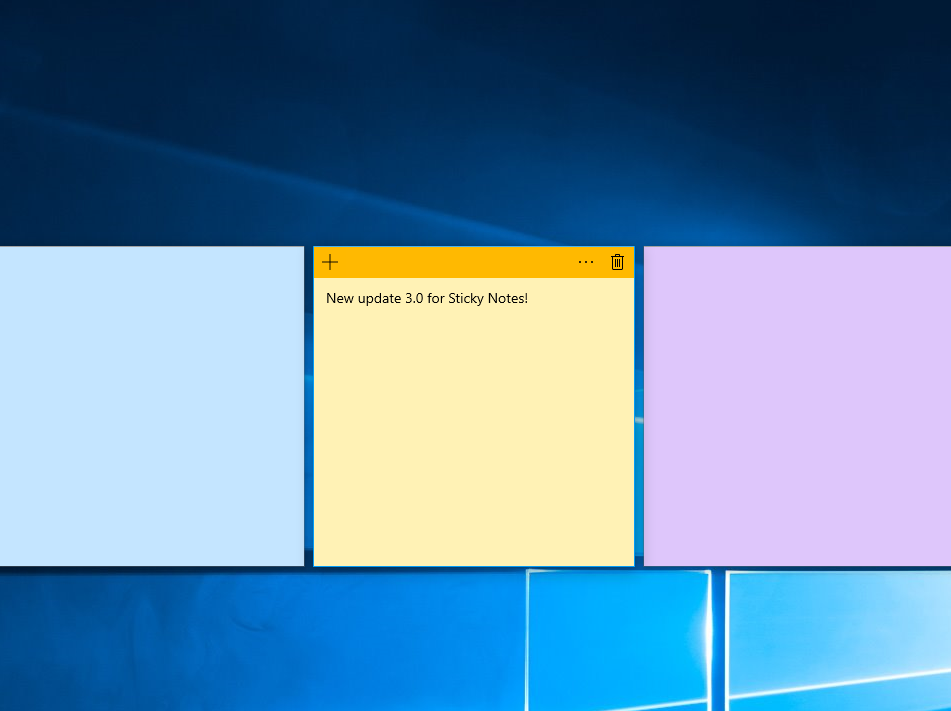Screen dimensions: 951x711
Task: Delete the yellow note with trash icon
Action: pyautogui.click(x=617, y=262)
